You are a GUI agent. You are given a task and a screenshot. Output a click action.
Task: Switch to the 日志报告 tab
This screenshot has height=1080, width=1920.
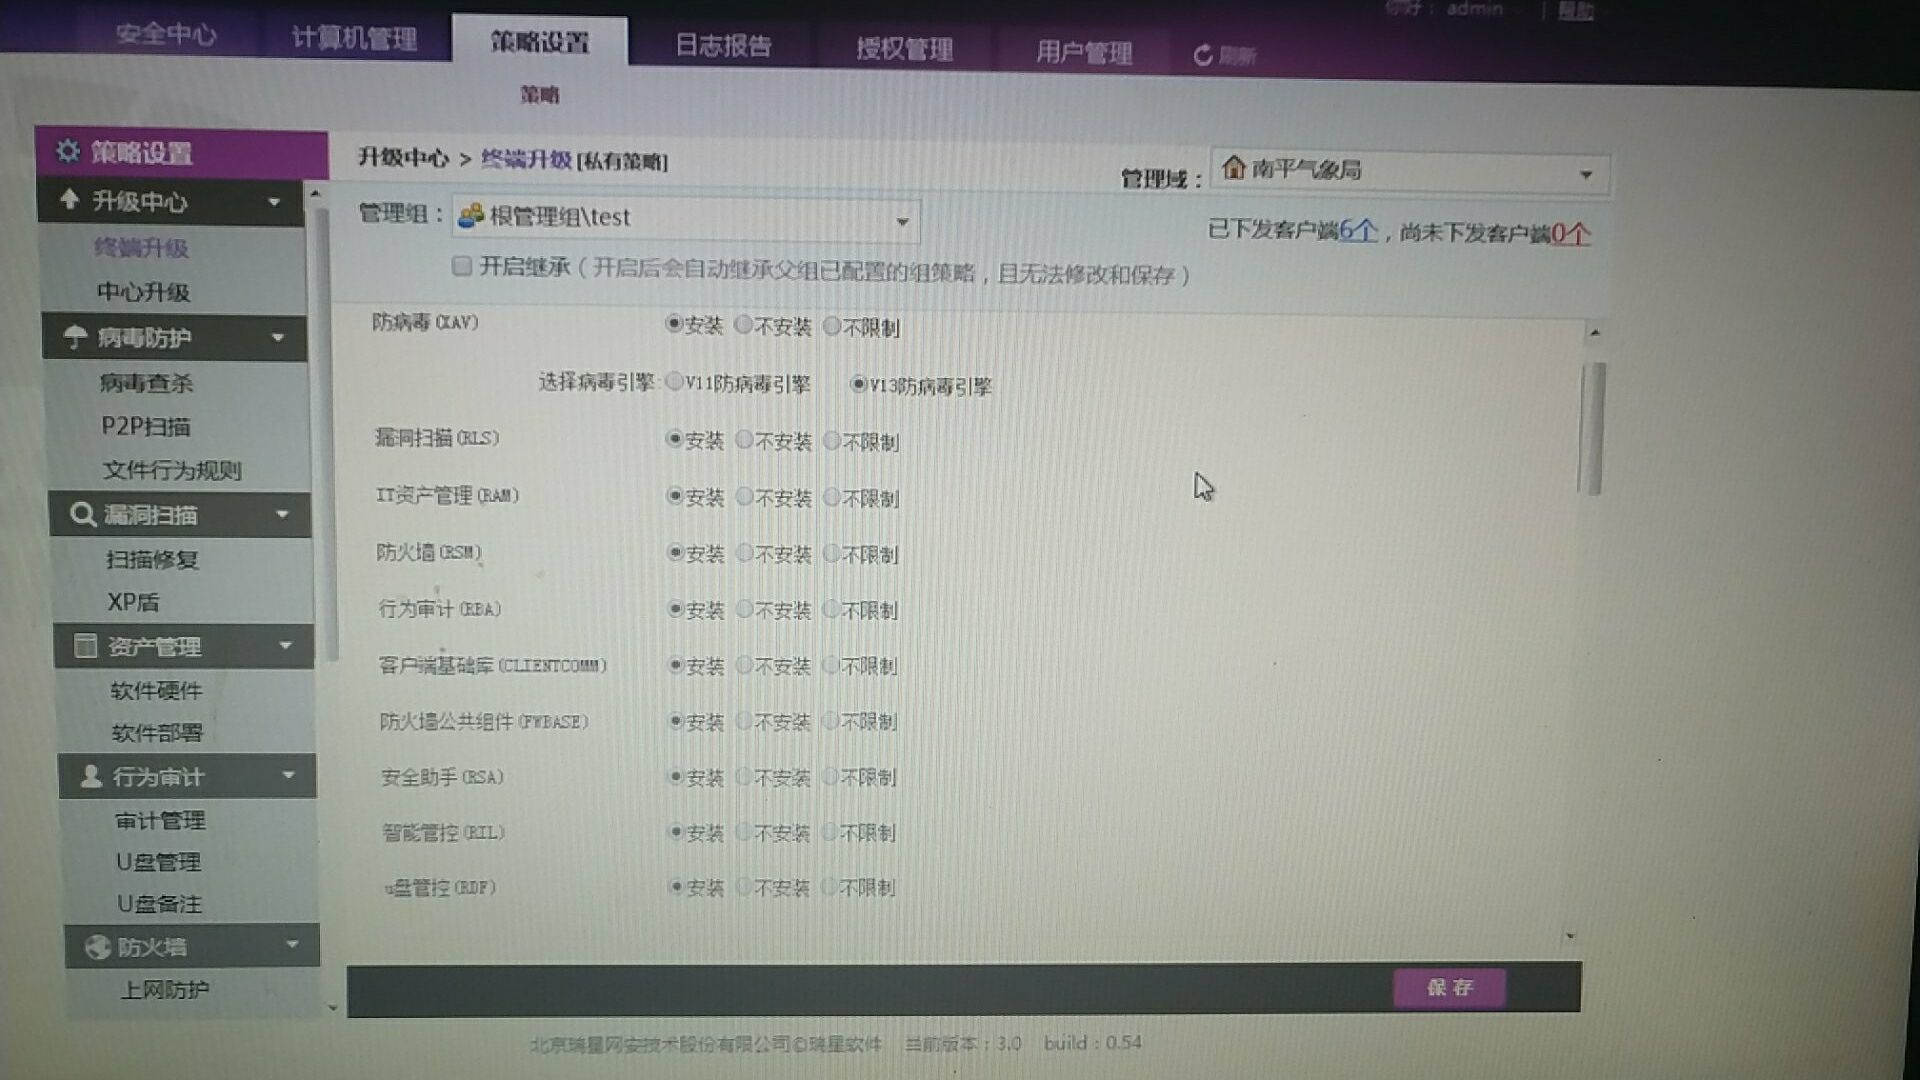pos(723,45)
